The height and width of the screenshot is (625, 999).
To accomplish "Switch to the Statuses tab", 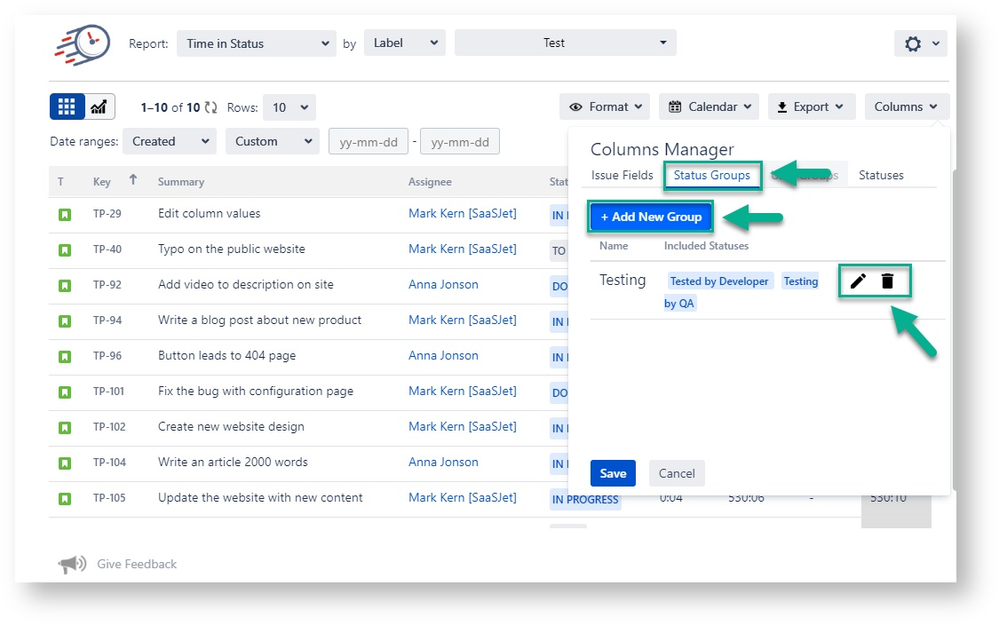I will coord(880,173).
